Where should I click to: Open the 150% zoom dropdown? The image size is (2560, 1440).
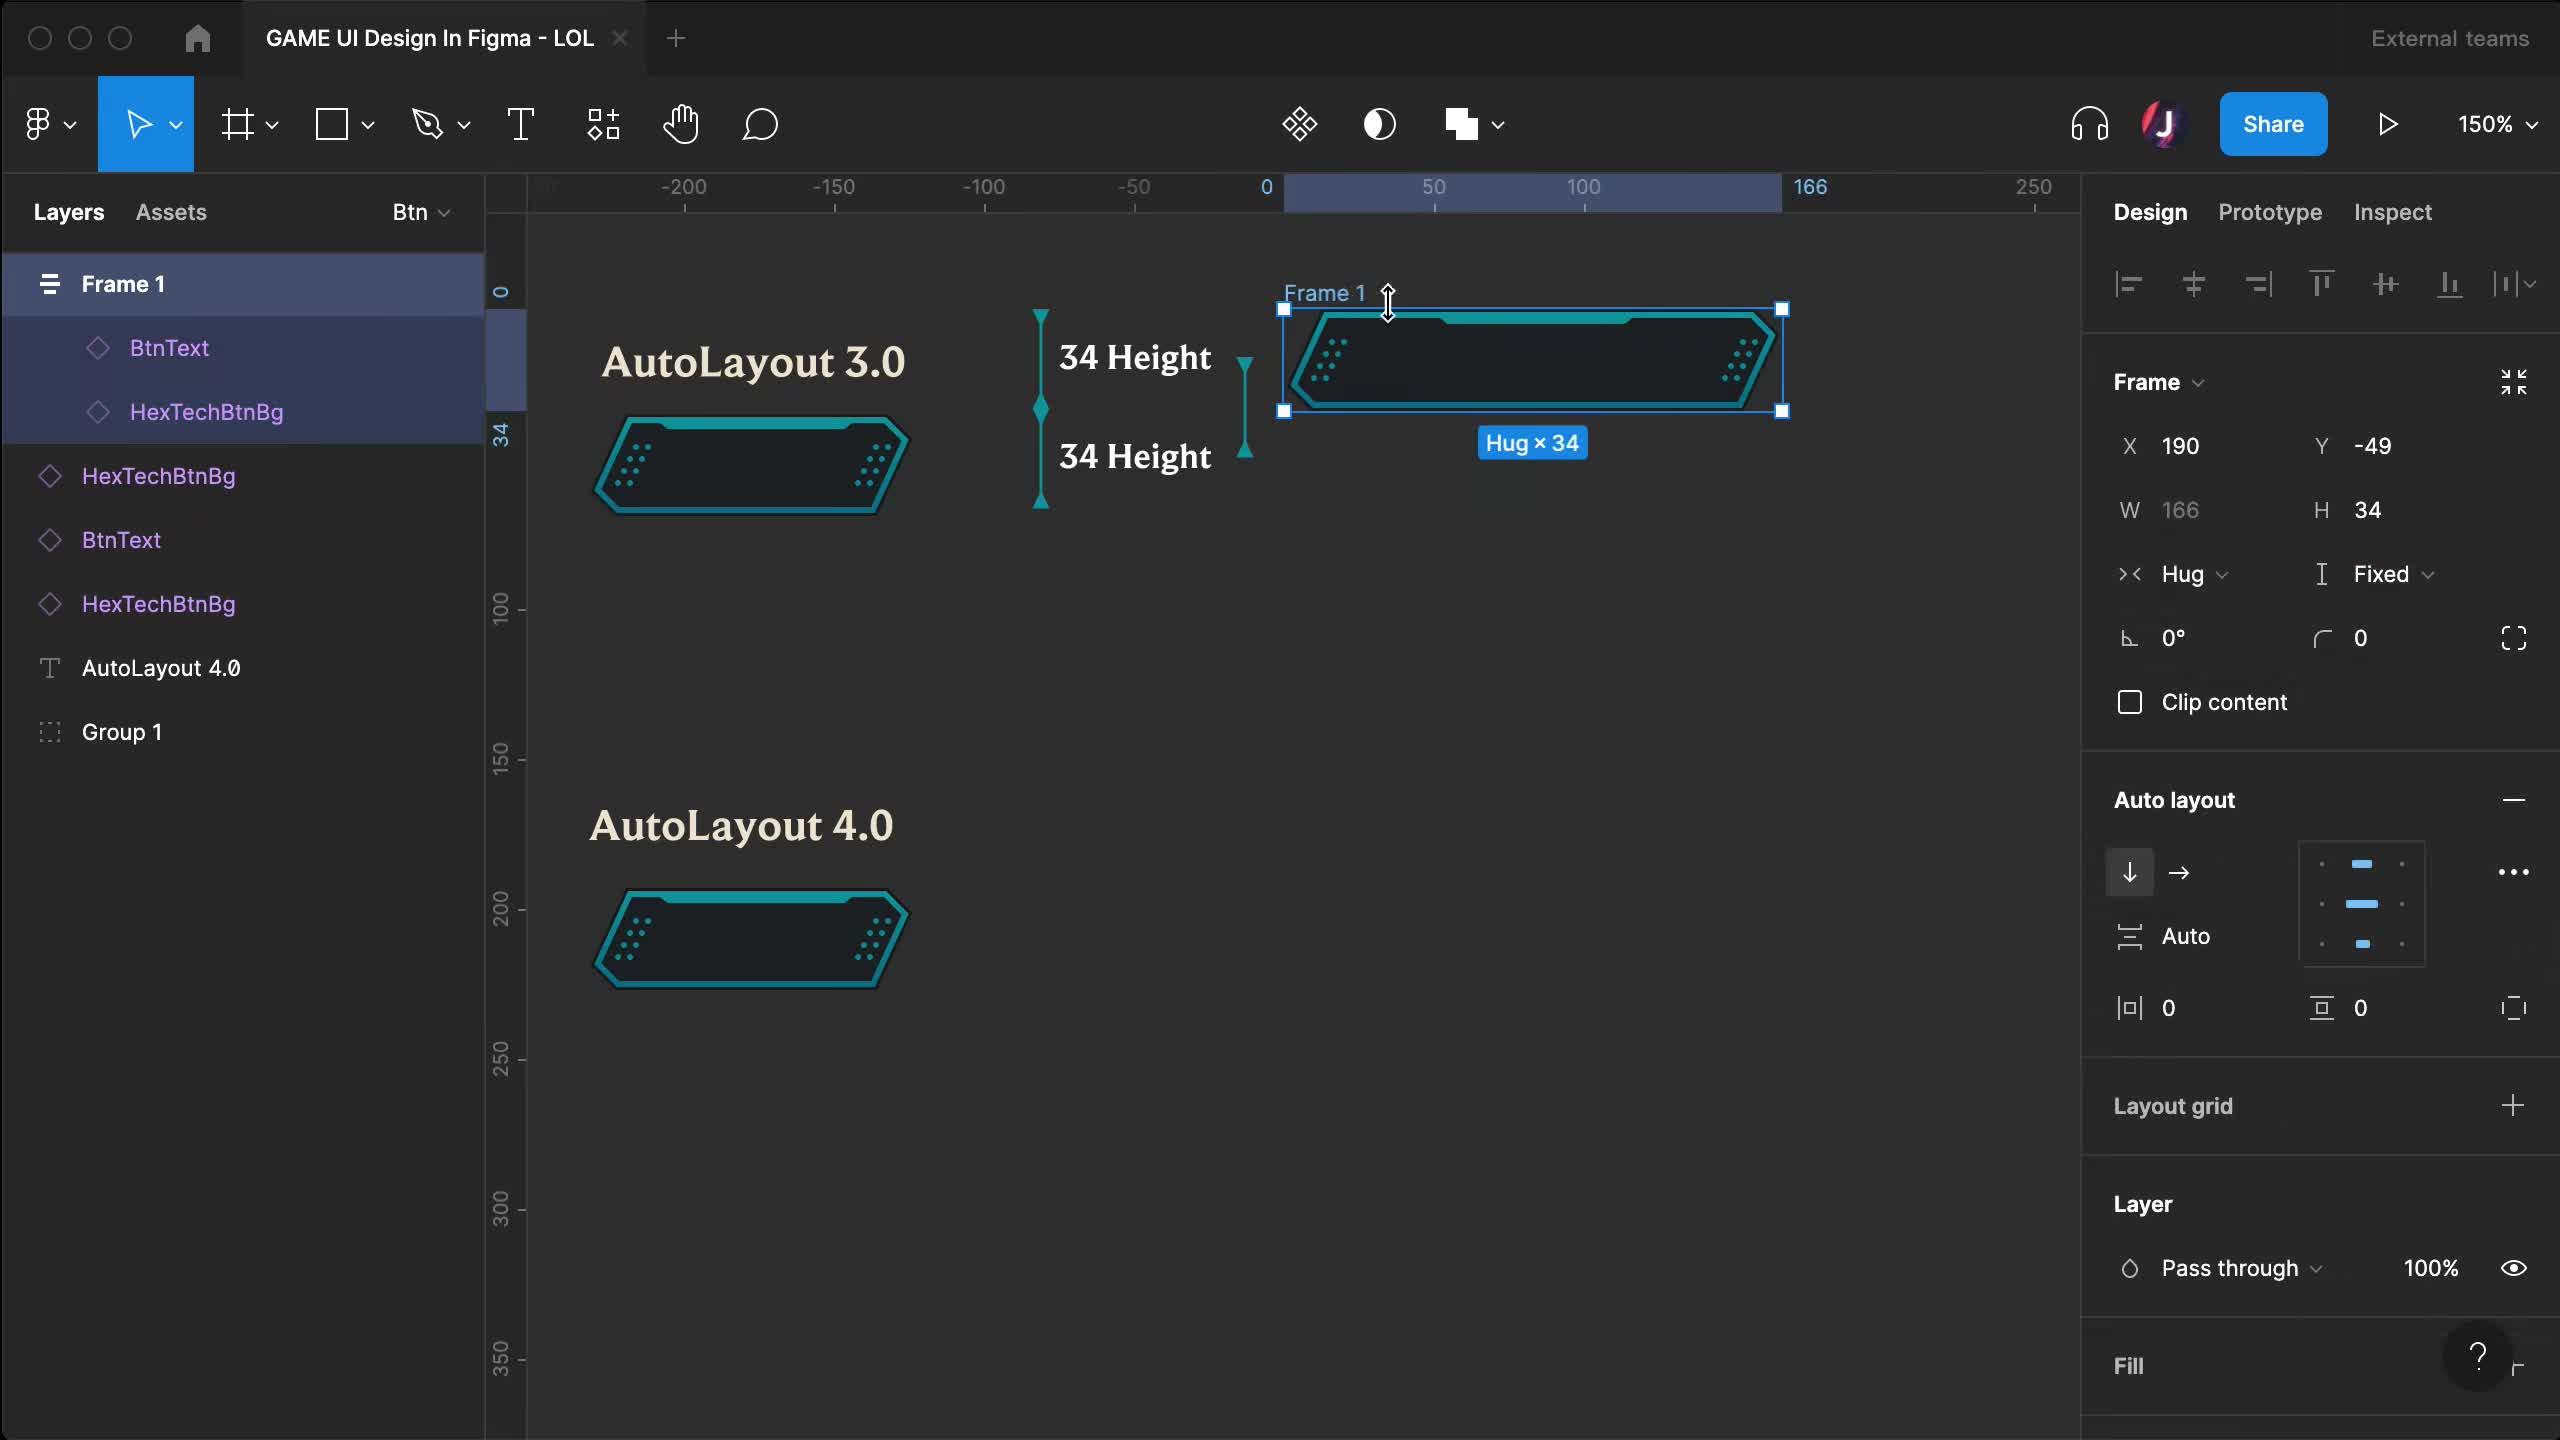(2497, 125)
